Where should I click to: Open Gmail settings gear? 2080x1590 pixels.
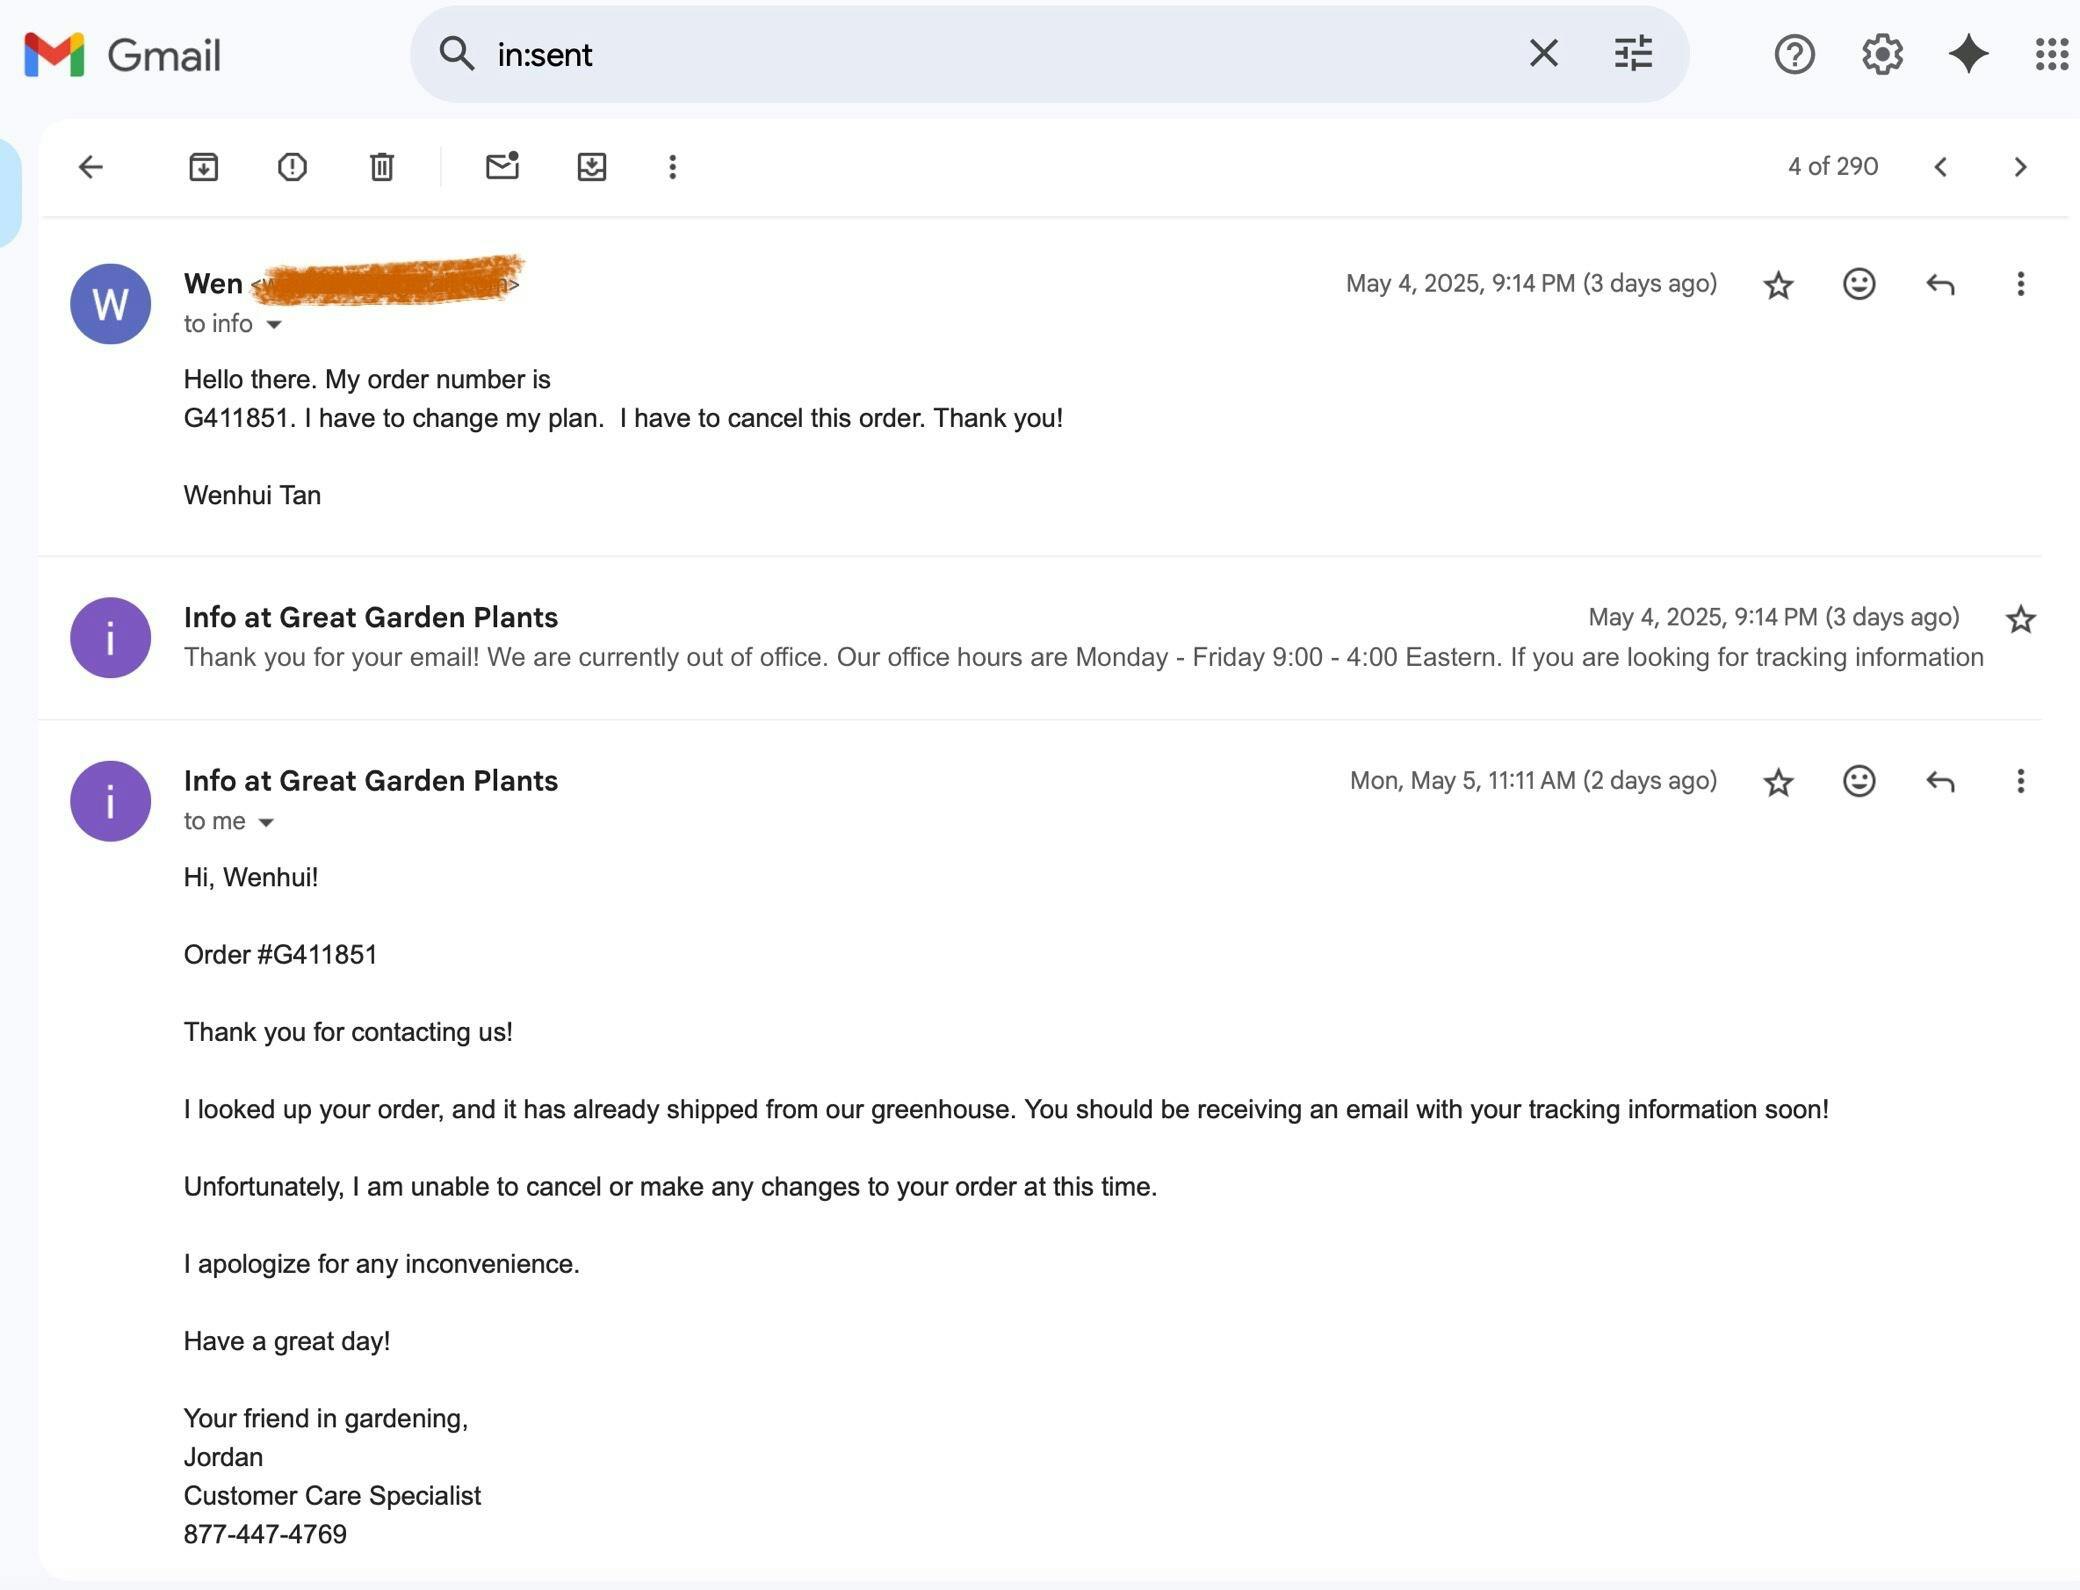pos(1881,54)
